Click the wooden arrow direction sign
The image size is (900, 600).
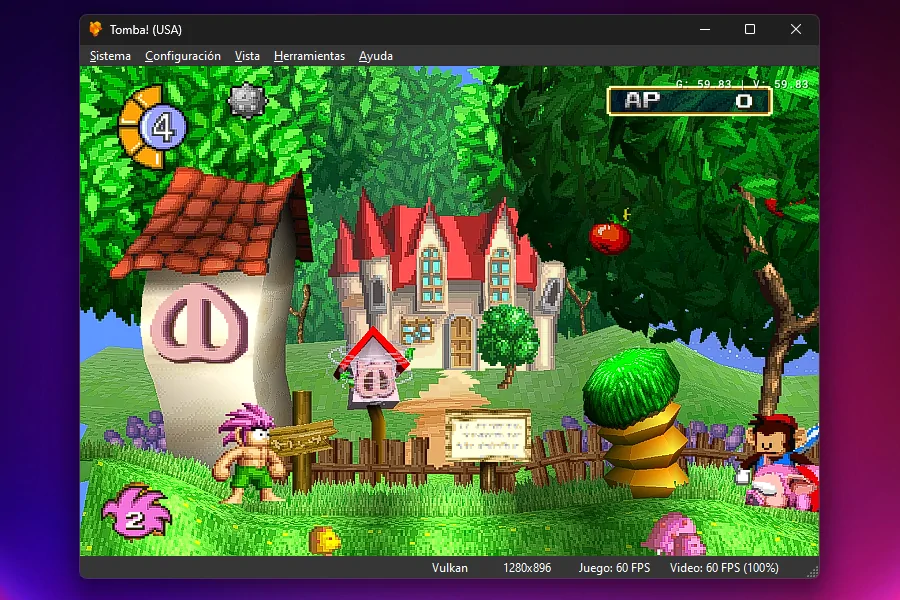[x=301, y=438]
